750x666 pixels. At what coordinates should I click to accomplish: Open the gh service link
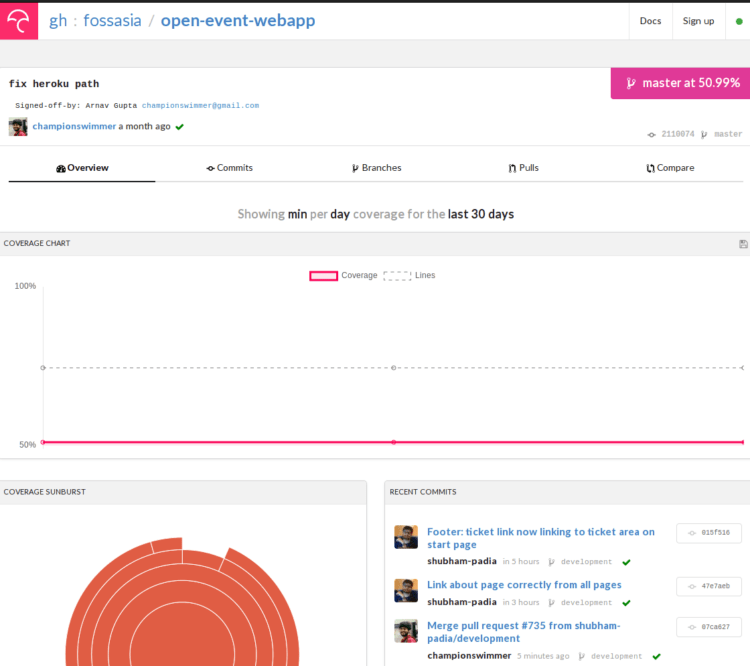click(x=58, y=21)
